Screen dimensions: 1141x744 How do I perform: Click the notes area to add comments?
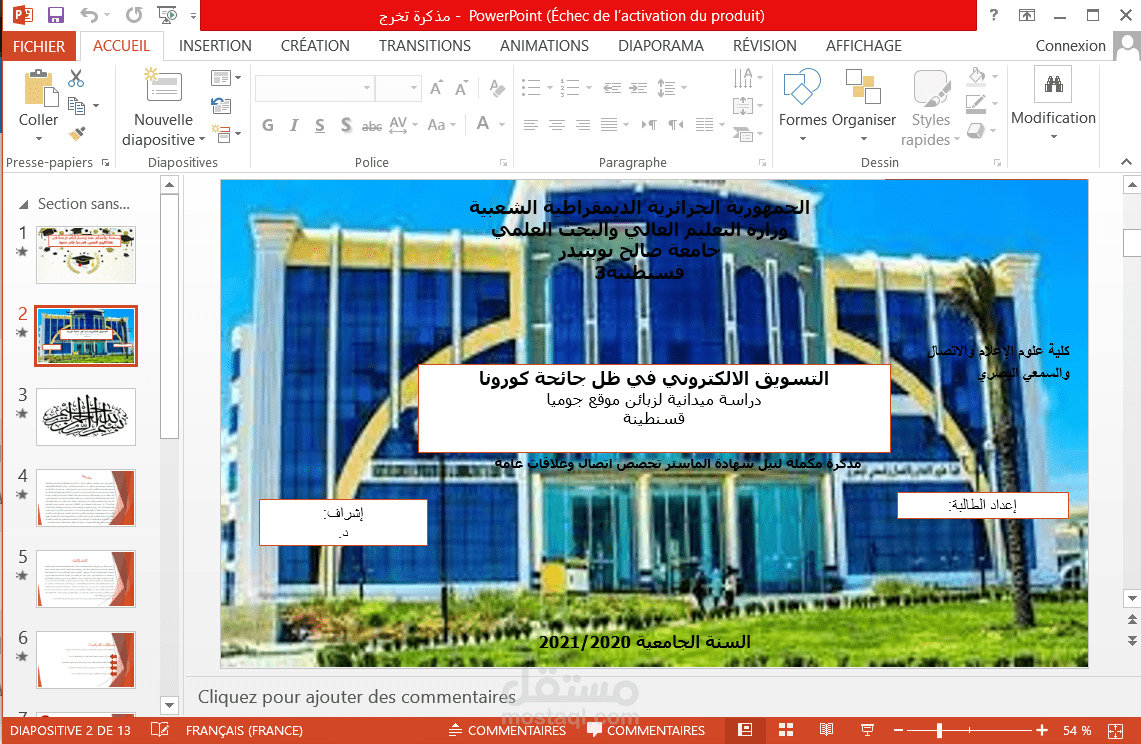tap(357, 697)
